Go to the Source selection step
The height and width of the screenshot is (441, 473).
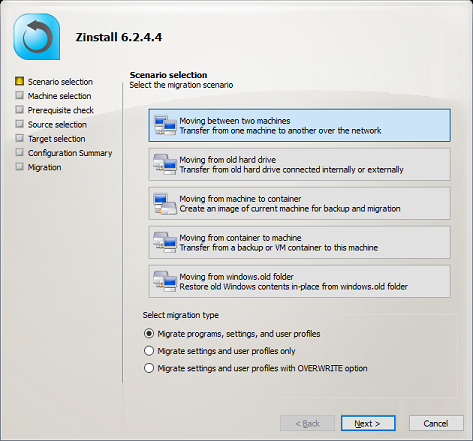pyautogui.click(x=57, y=124)
